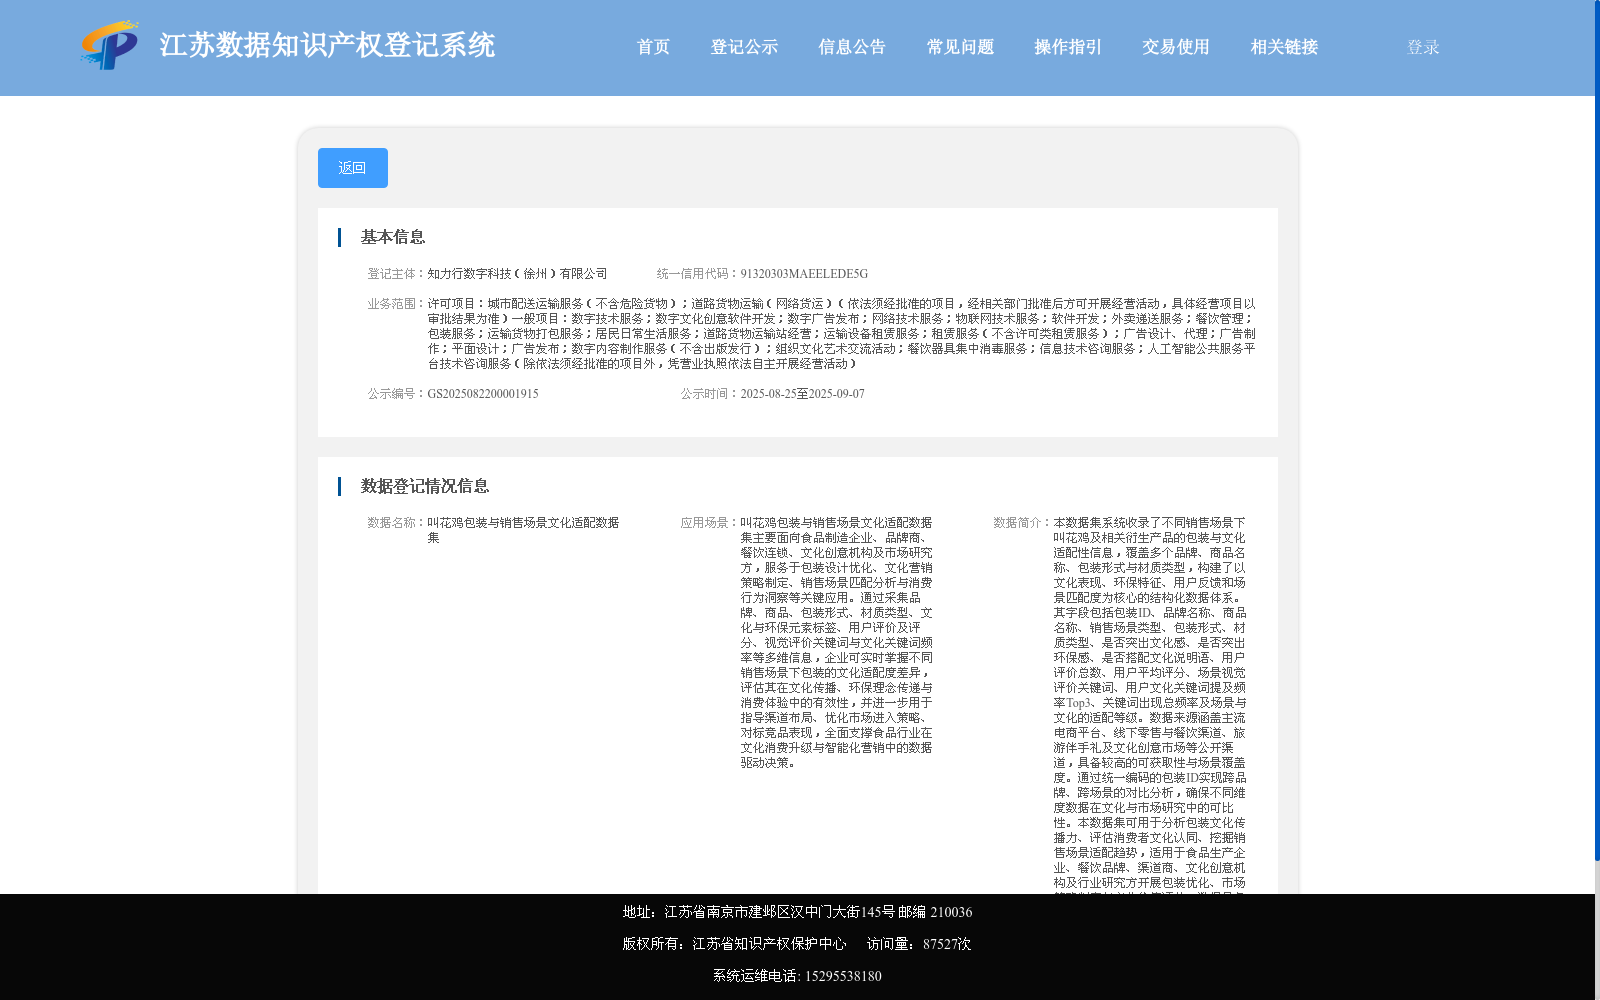This screenshot has height=1000, width=1600.
Task: Click the business scope description text
Action: coord(842,334)
